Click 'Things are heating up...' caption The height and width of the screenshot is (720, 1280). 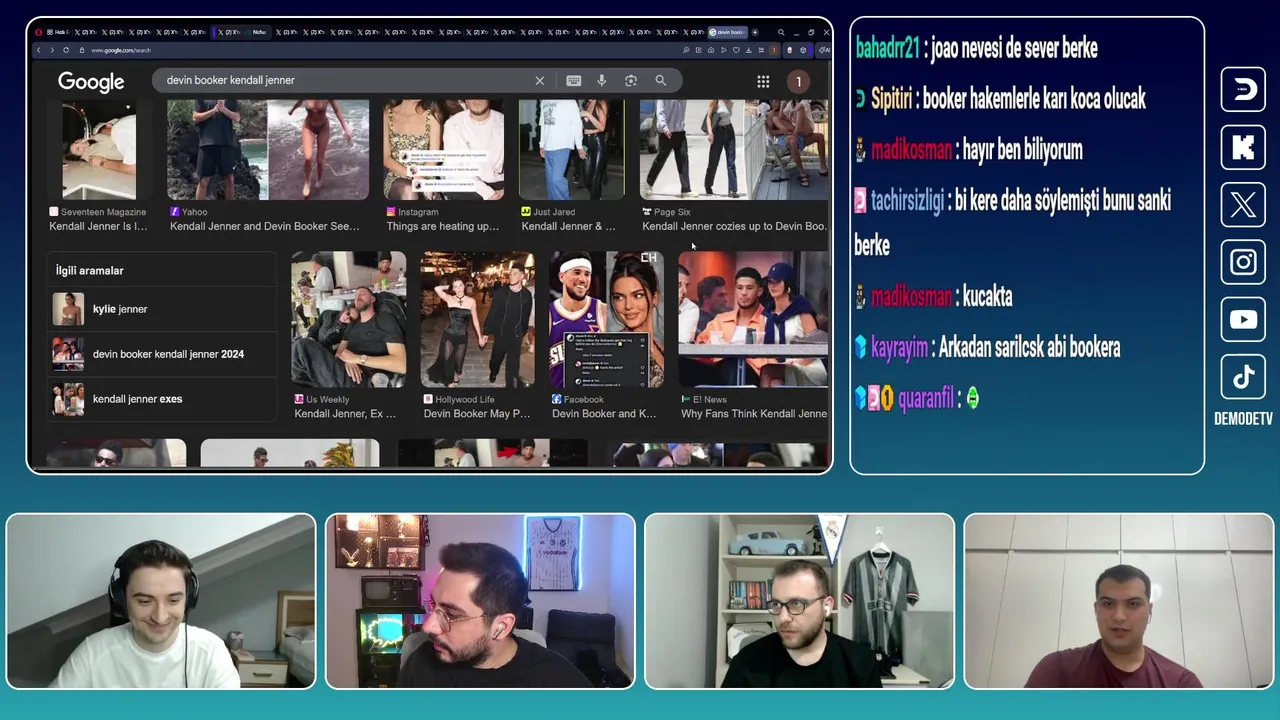click(x=443, y=227)
